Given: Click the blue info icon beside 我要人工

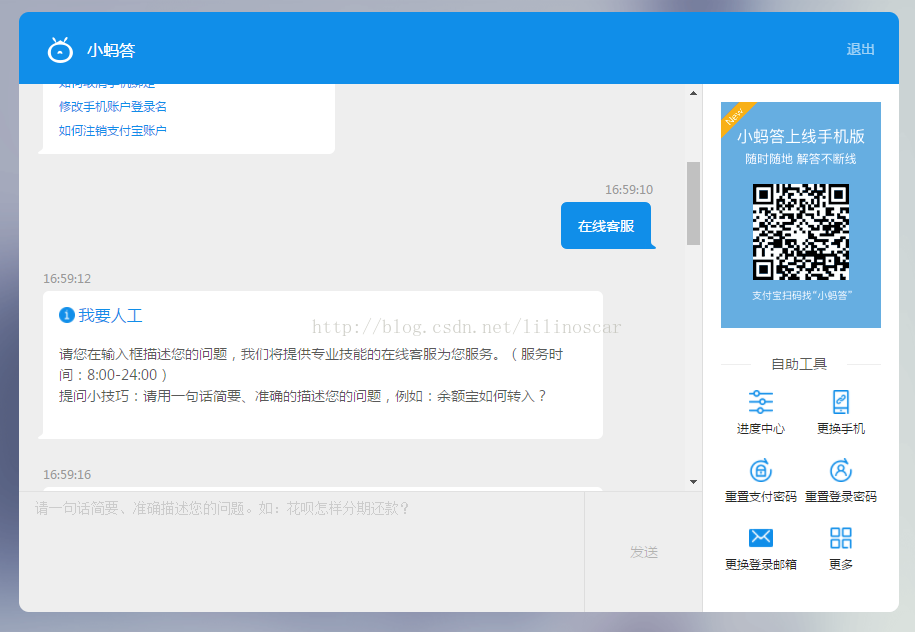Looking at the screenshot, I should (67, 315).
